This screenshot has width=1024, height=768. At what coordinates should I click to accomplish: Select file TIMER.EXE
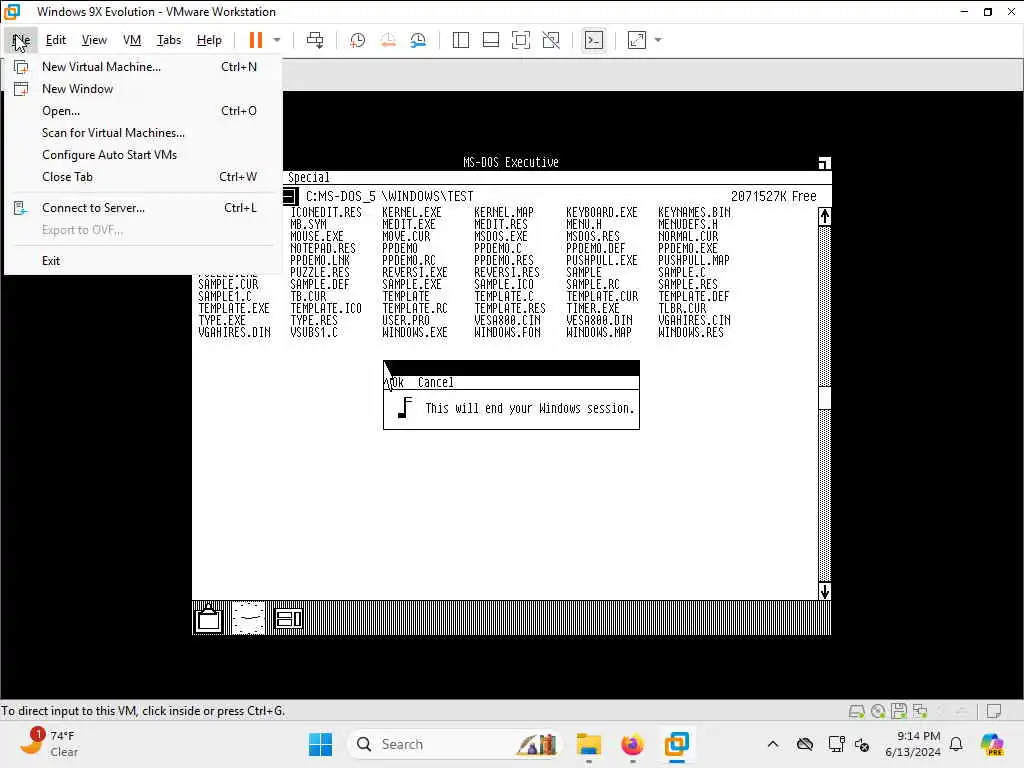(593, 308)
